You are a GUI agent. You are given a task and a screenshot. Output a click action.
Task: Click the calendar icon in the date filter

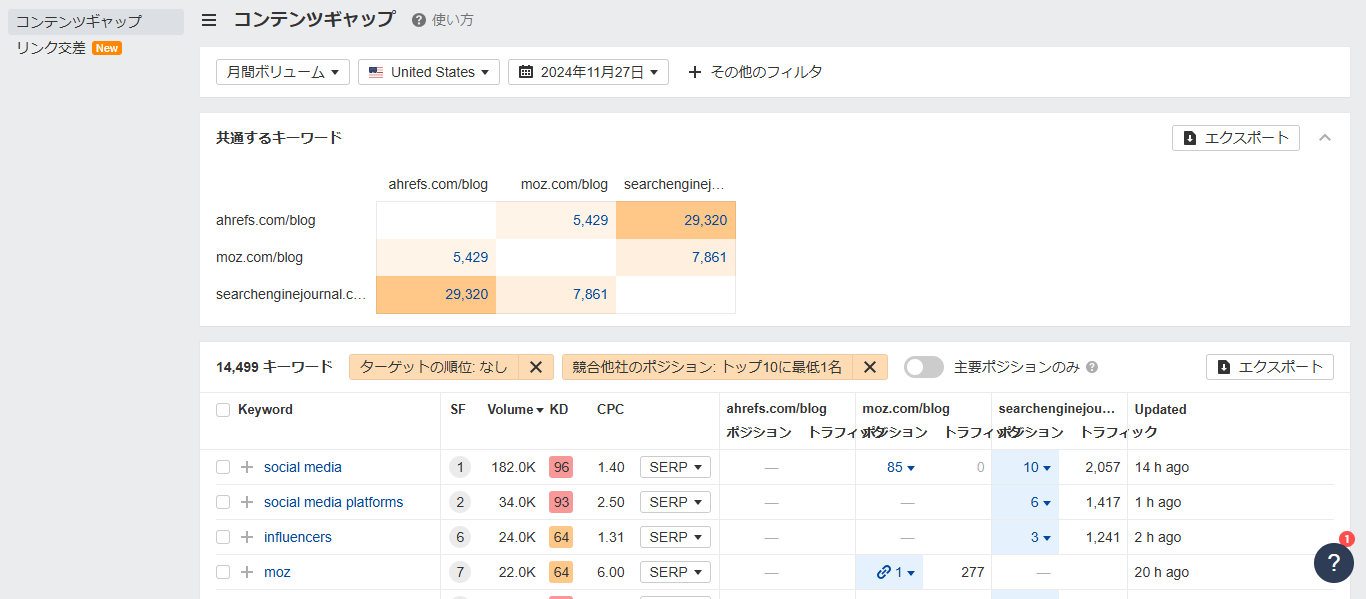527,71
